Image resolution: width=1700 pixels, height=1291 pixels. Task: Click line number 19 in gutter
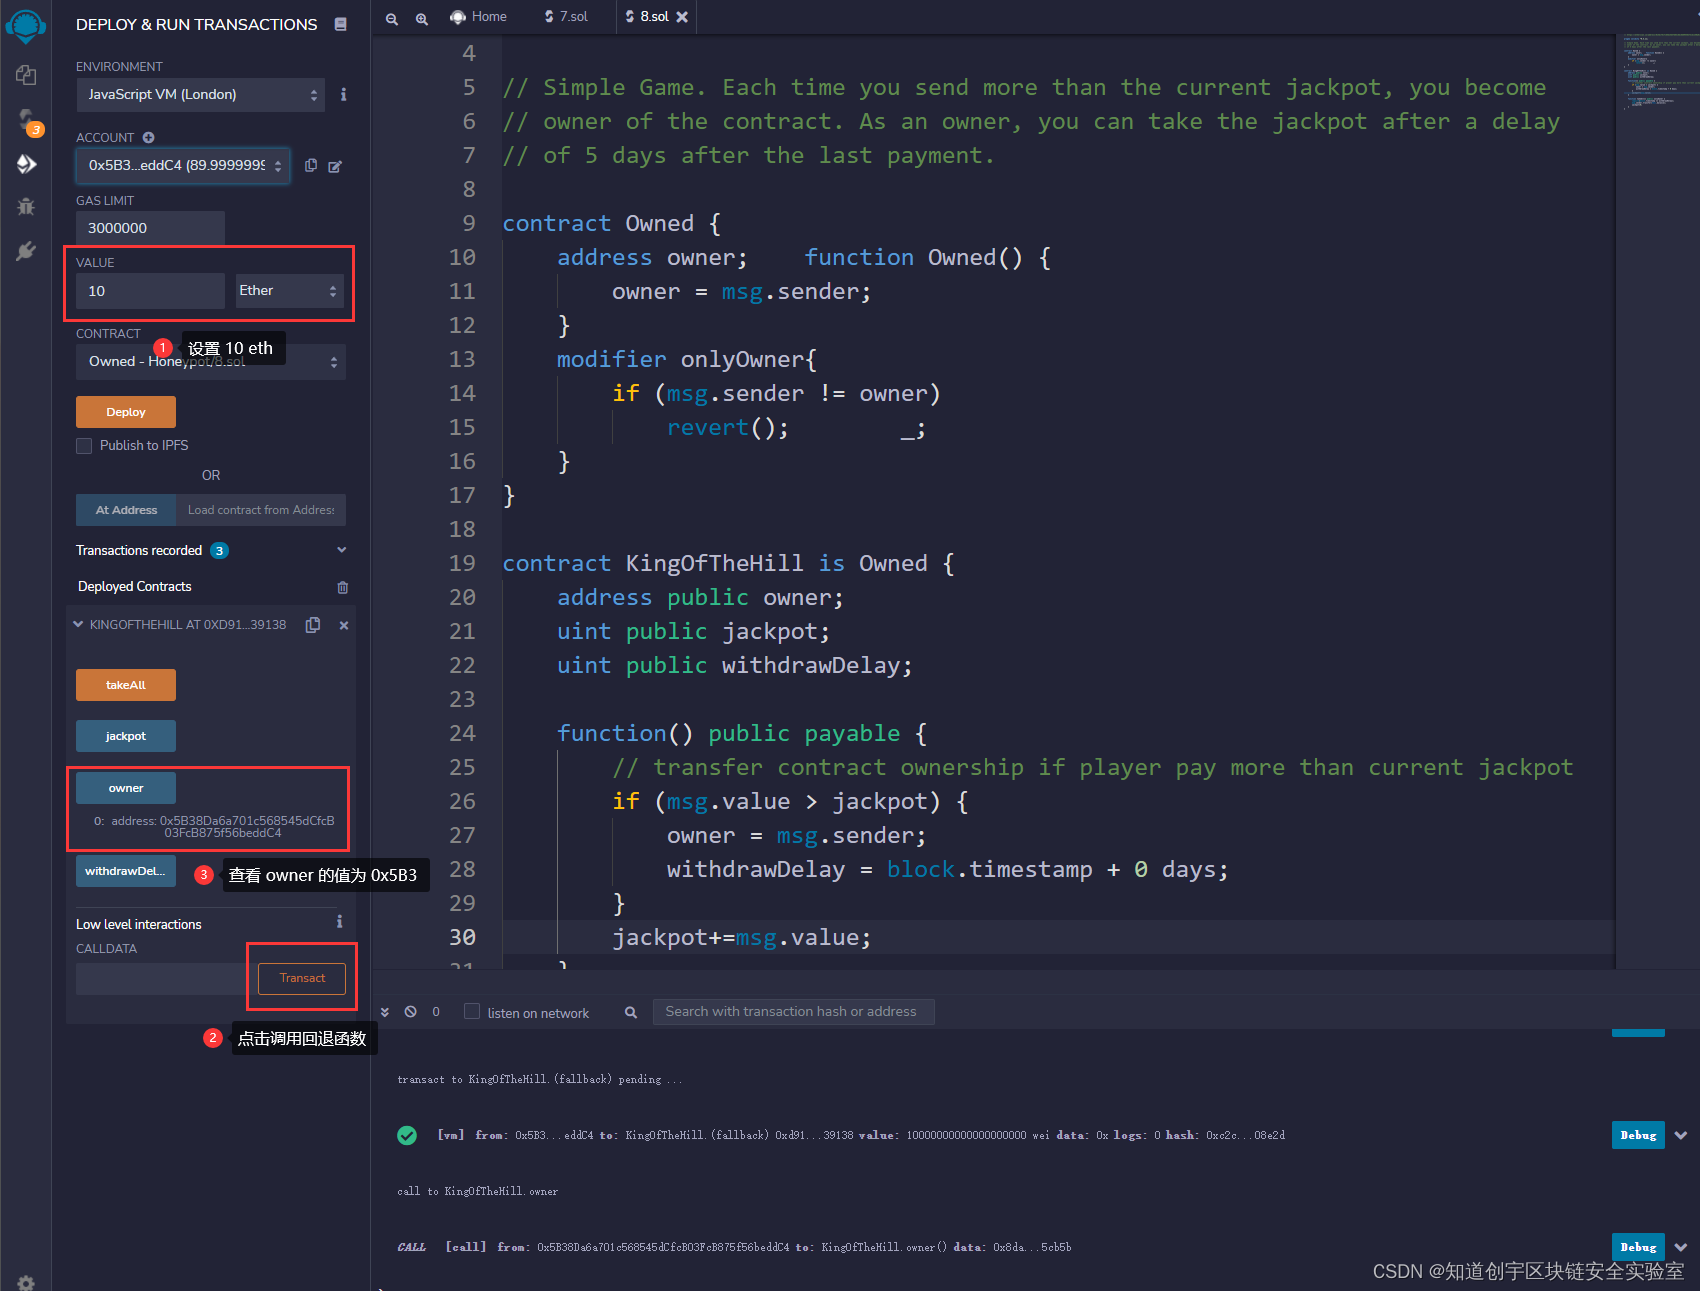[462, 563]
